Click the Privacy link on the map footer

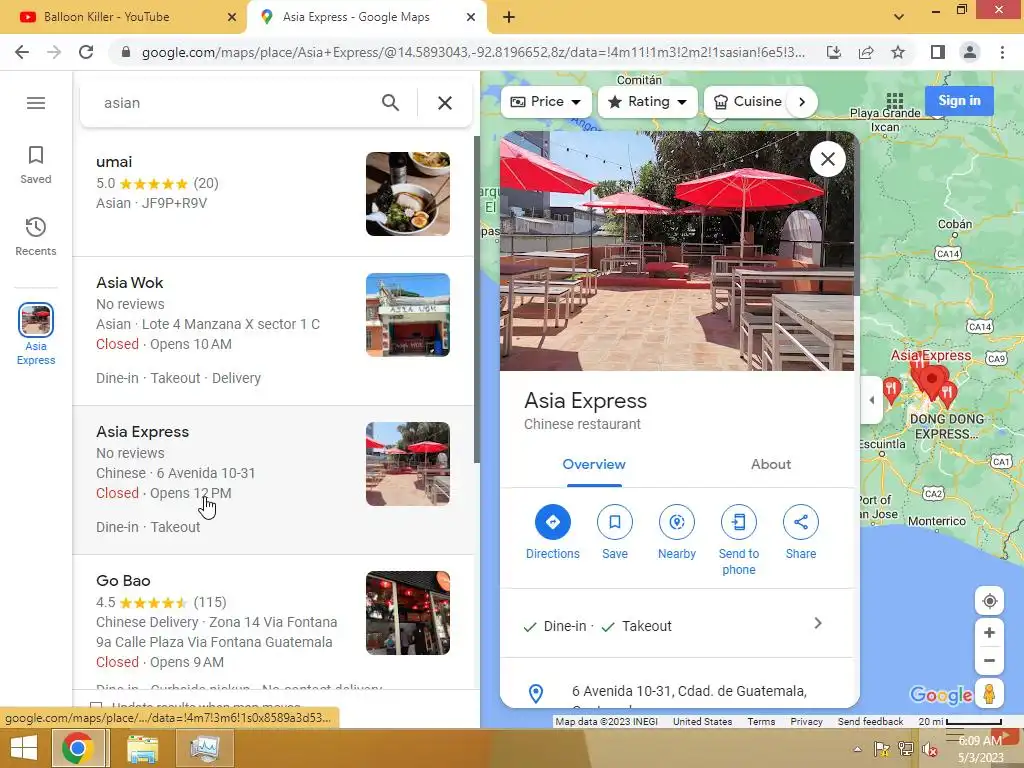click(807, 722)
